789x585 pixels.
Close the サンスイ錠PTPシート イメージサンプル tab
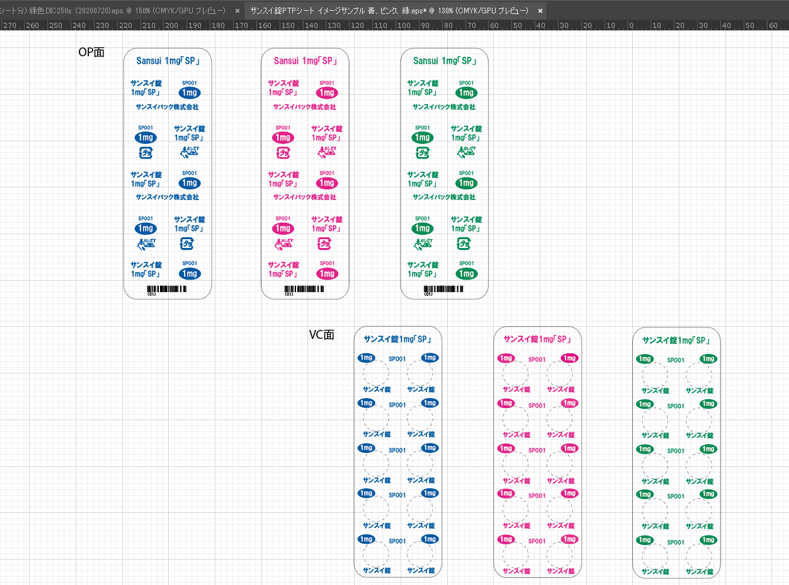click(540, 11)
